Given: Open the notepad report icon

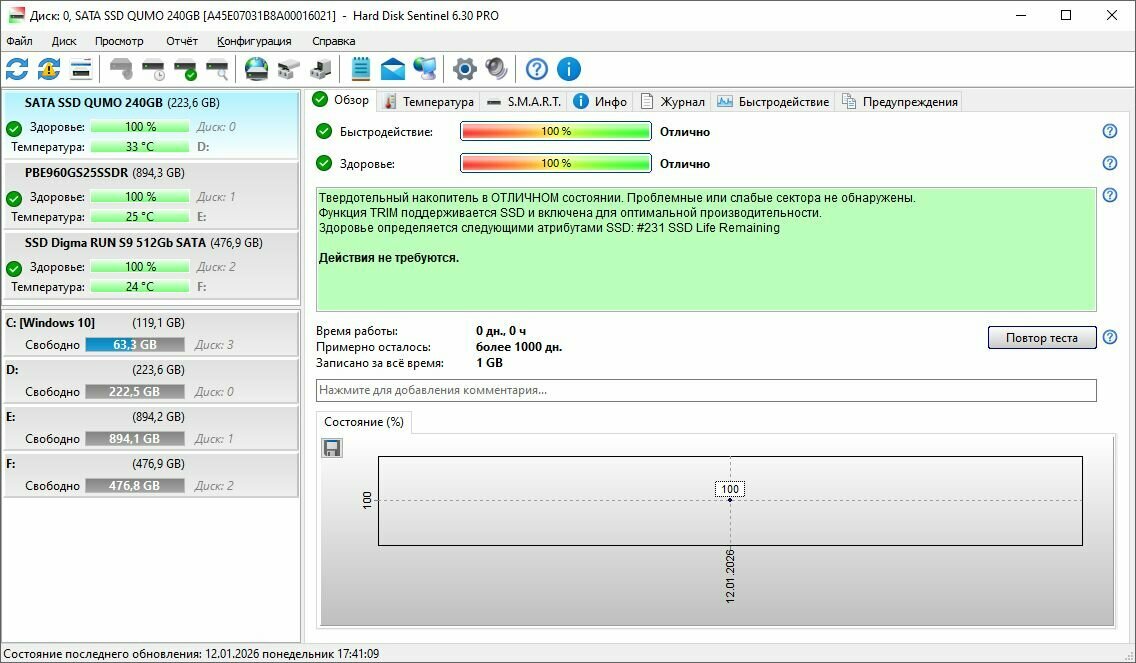Looking at the screenshot, I should tap(361, 70).
